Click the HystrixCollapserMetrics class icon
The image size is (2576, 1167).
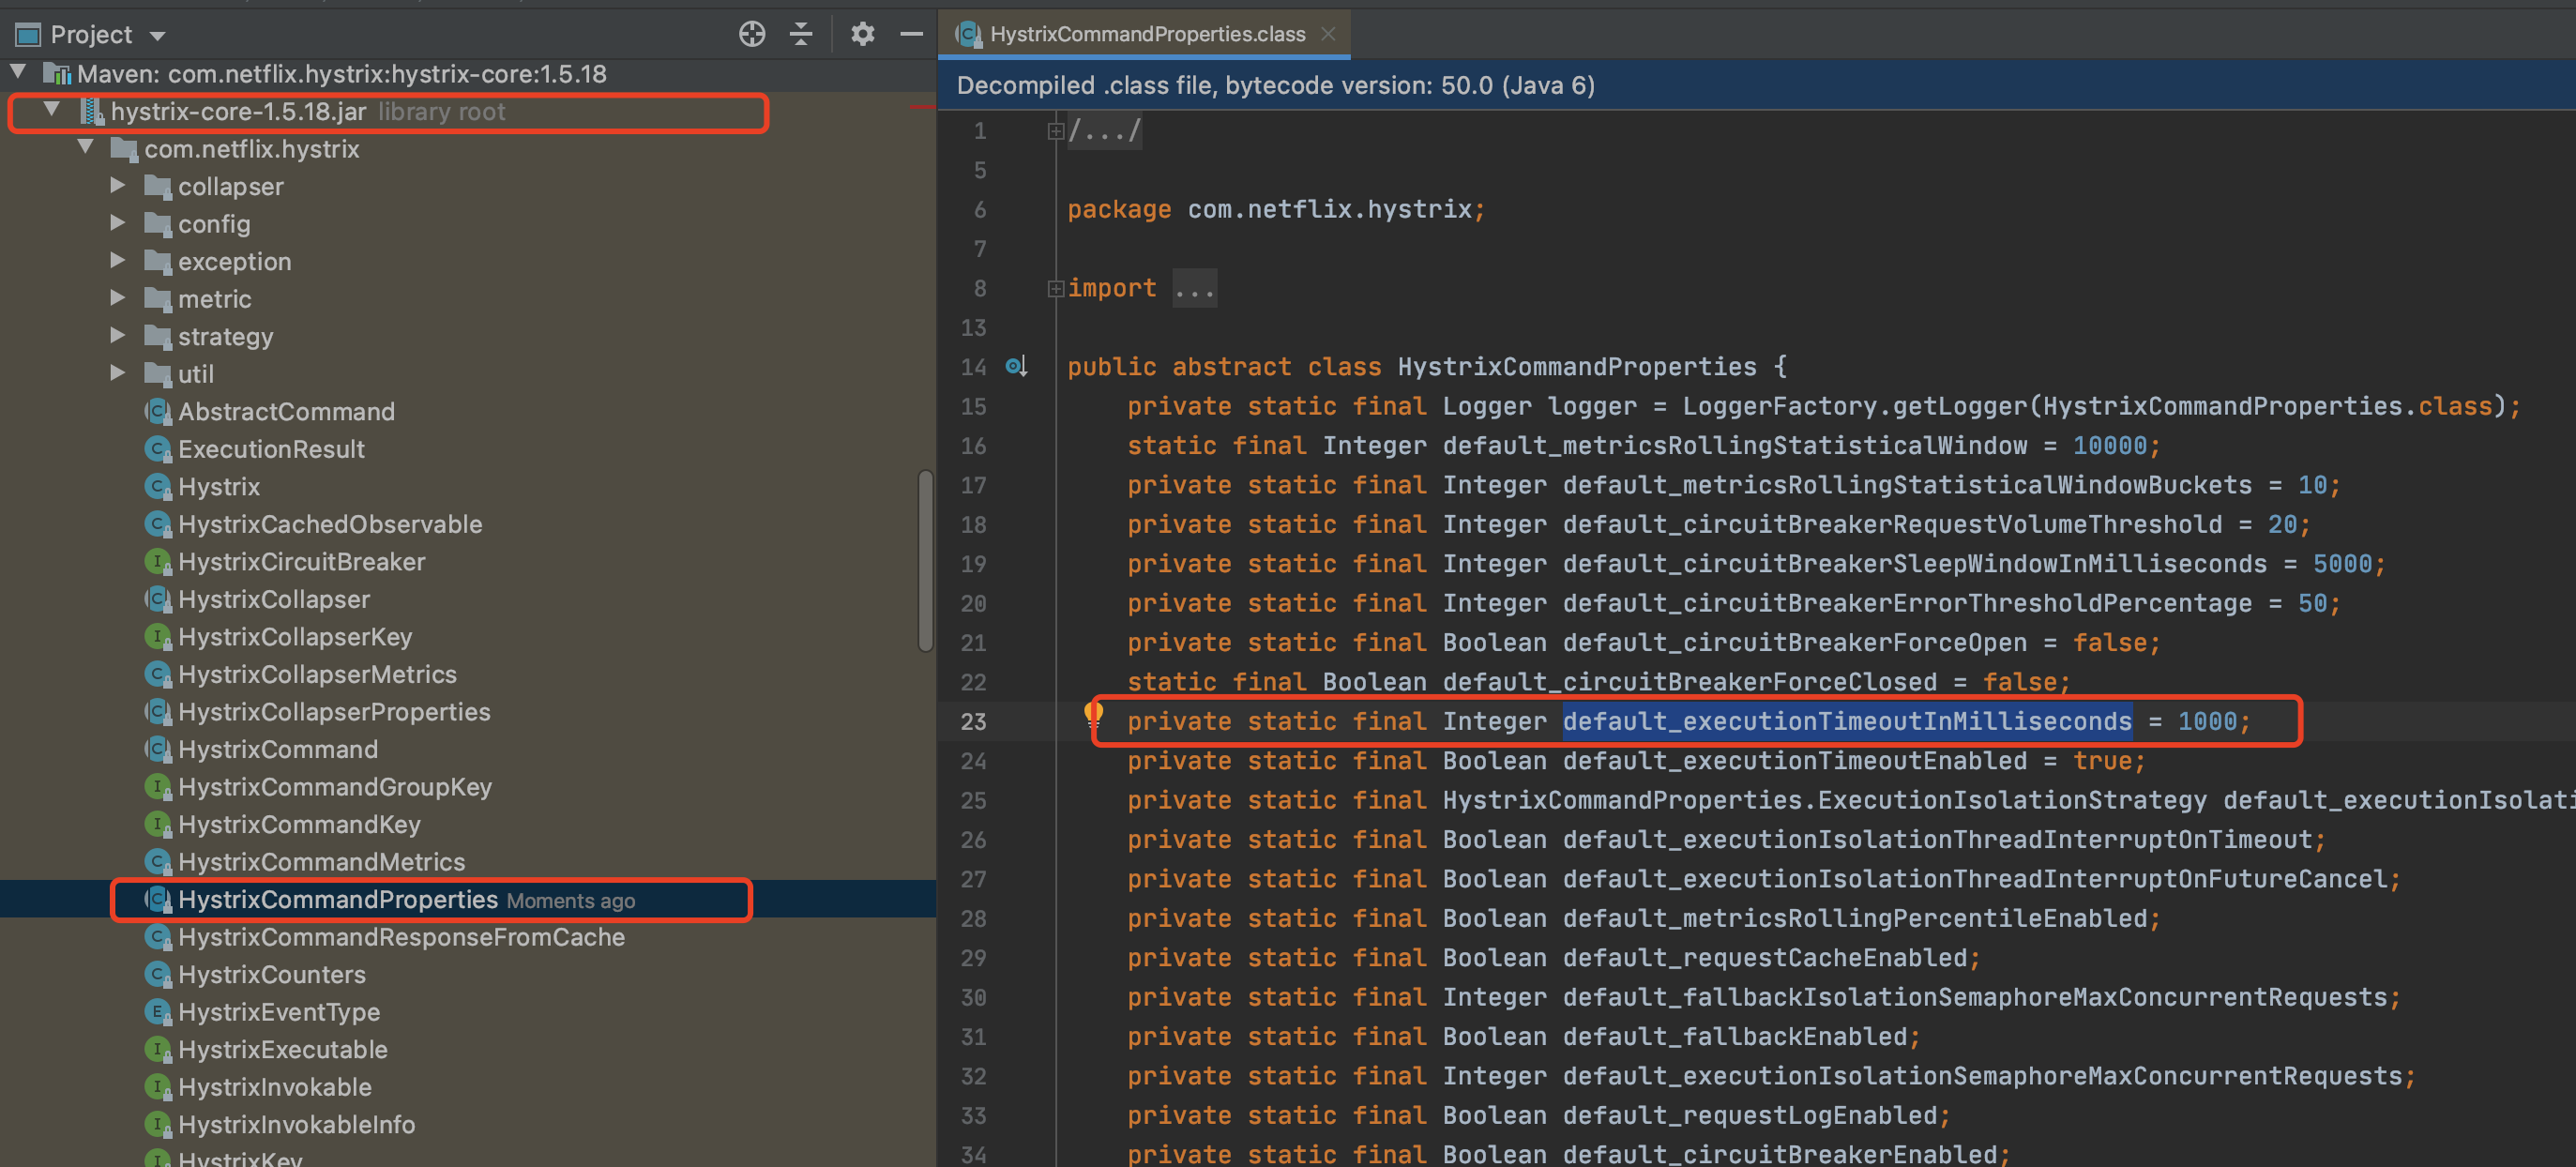coord(158,674)
